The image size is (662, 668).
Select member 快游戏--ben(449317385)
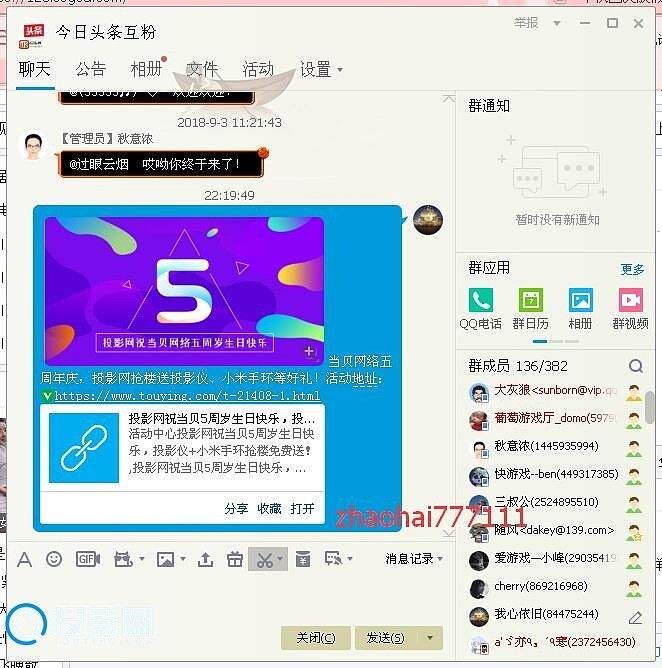point(555,476)
